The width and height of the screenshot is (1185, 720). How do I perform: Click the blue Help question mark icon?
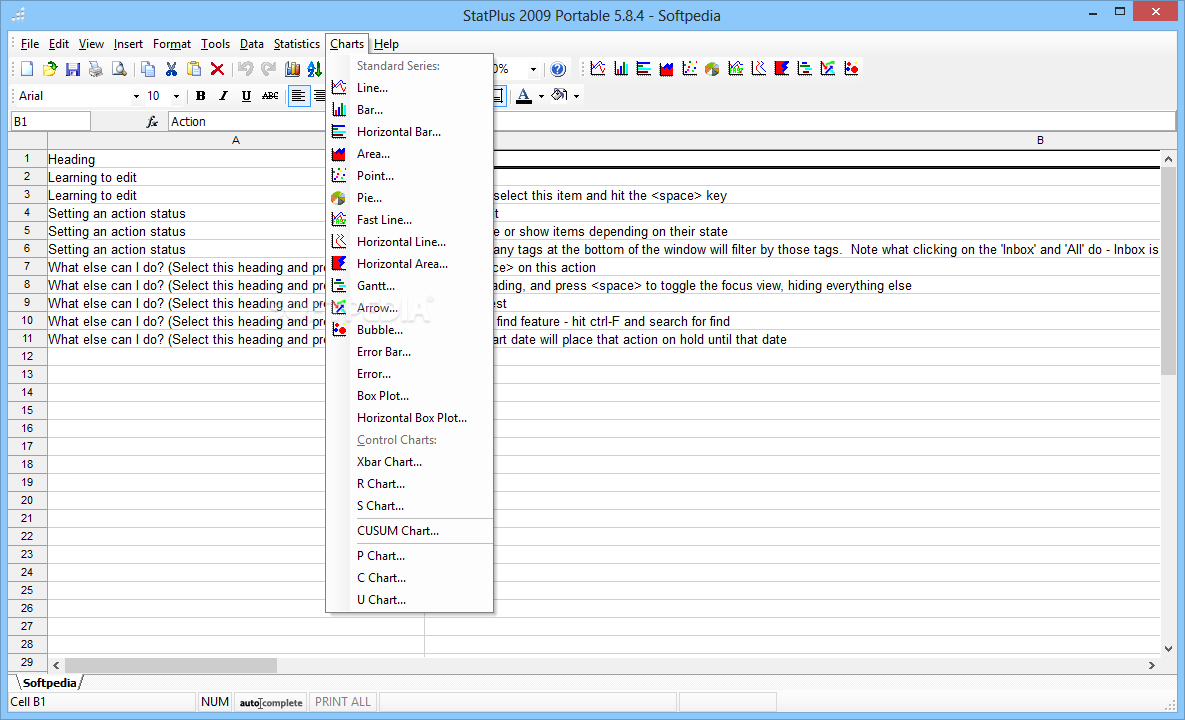coord(558,69)
